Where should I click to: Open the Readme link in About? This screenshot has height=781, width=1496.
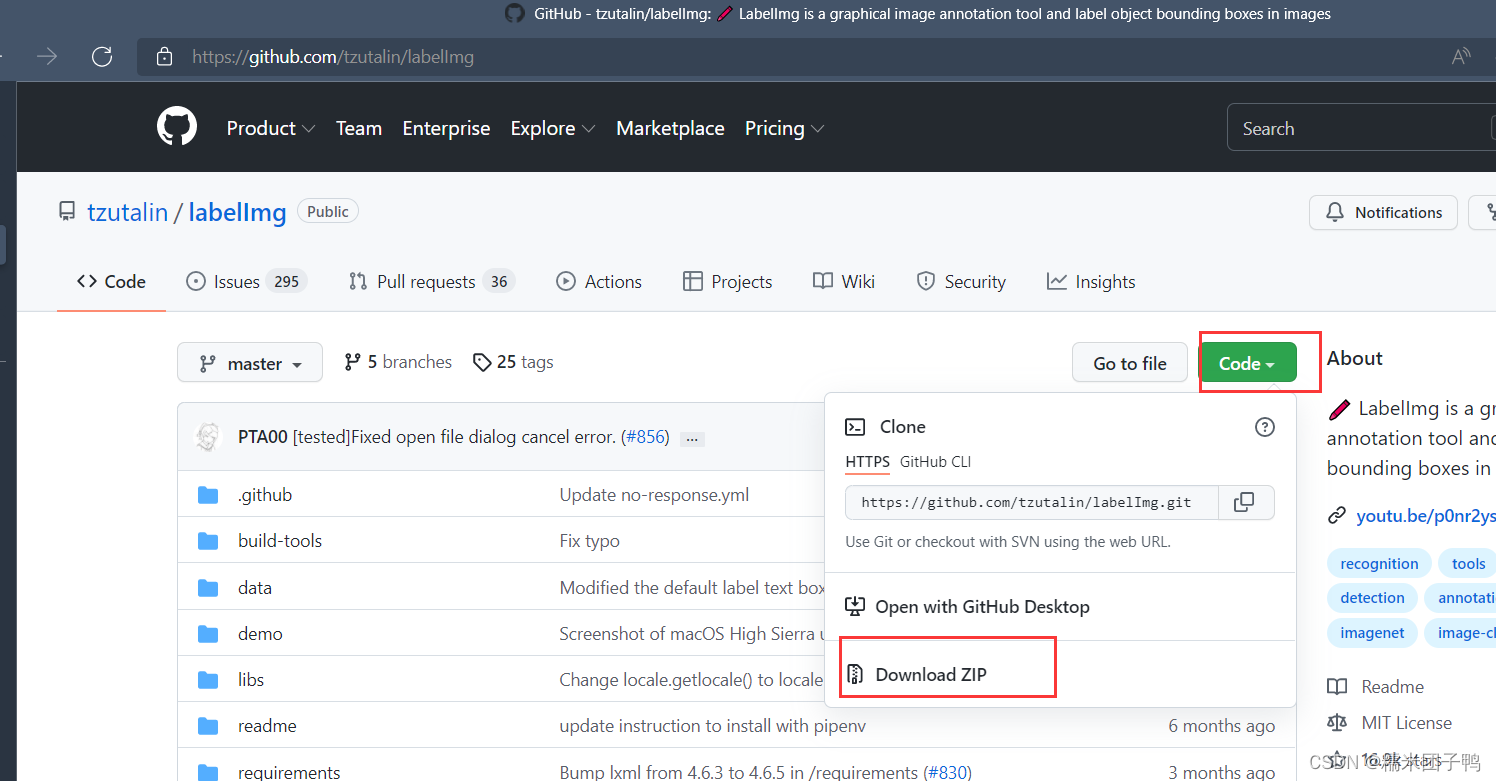[1375, 687]
